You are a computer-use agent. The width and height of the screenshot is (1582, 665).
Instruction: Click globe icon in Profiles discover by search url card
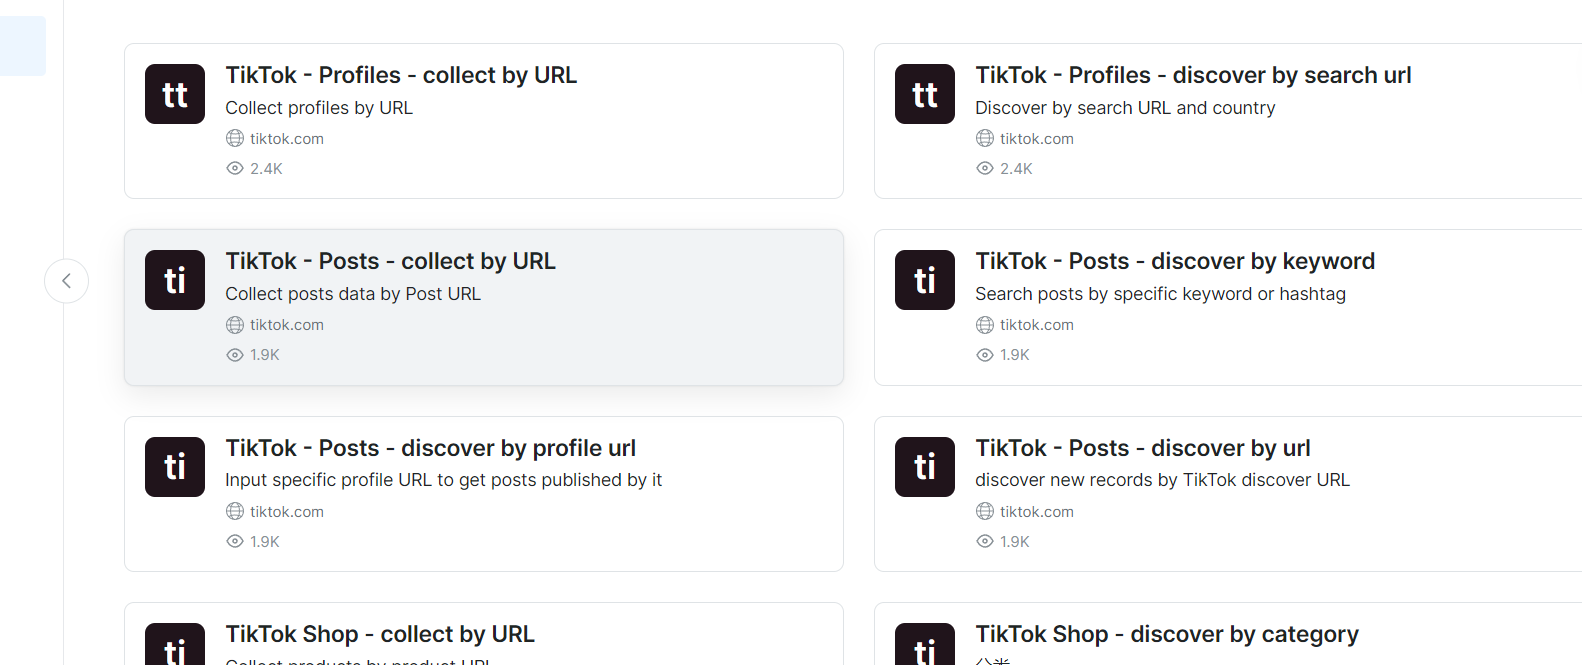[x=985, y=138]
